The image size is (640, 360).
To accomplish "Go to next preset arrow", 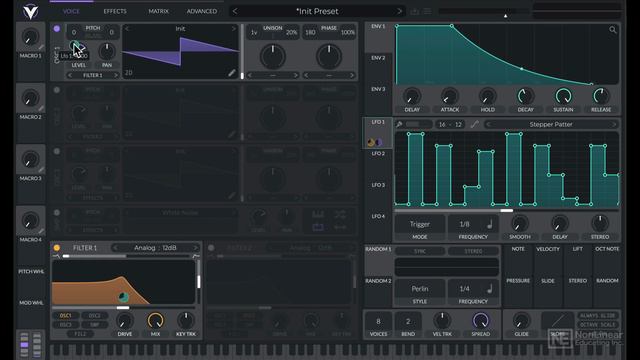I will click(x=399, y=11).
